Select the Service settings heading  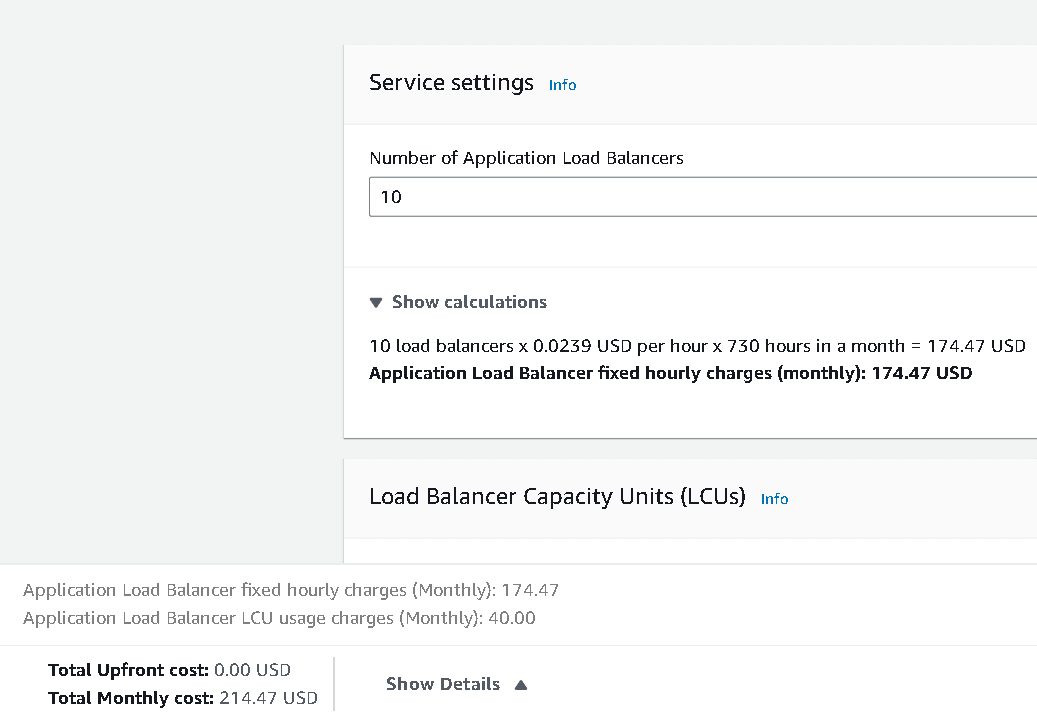[x=451, y=83]
